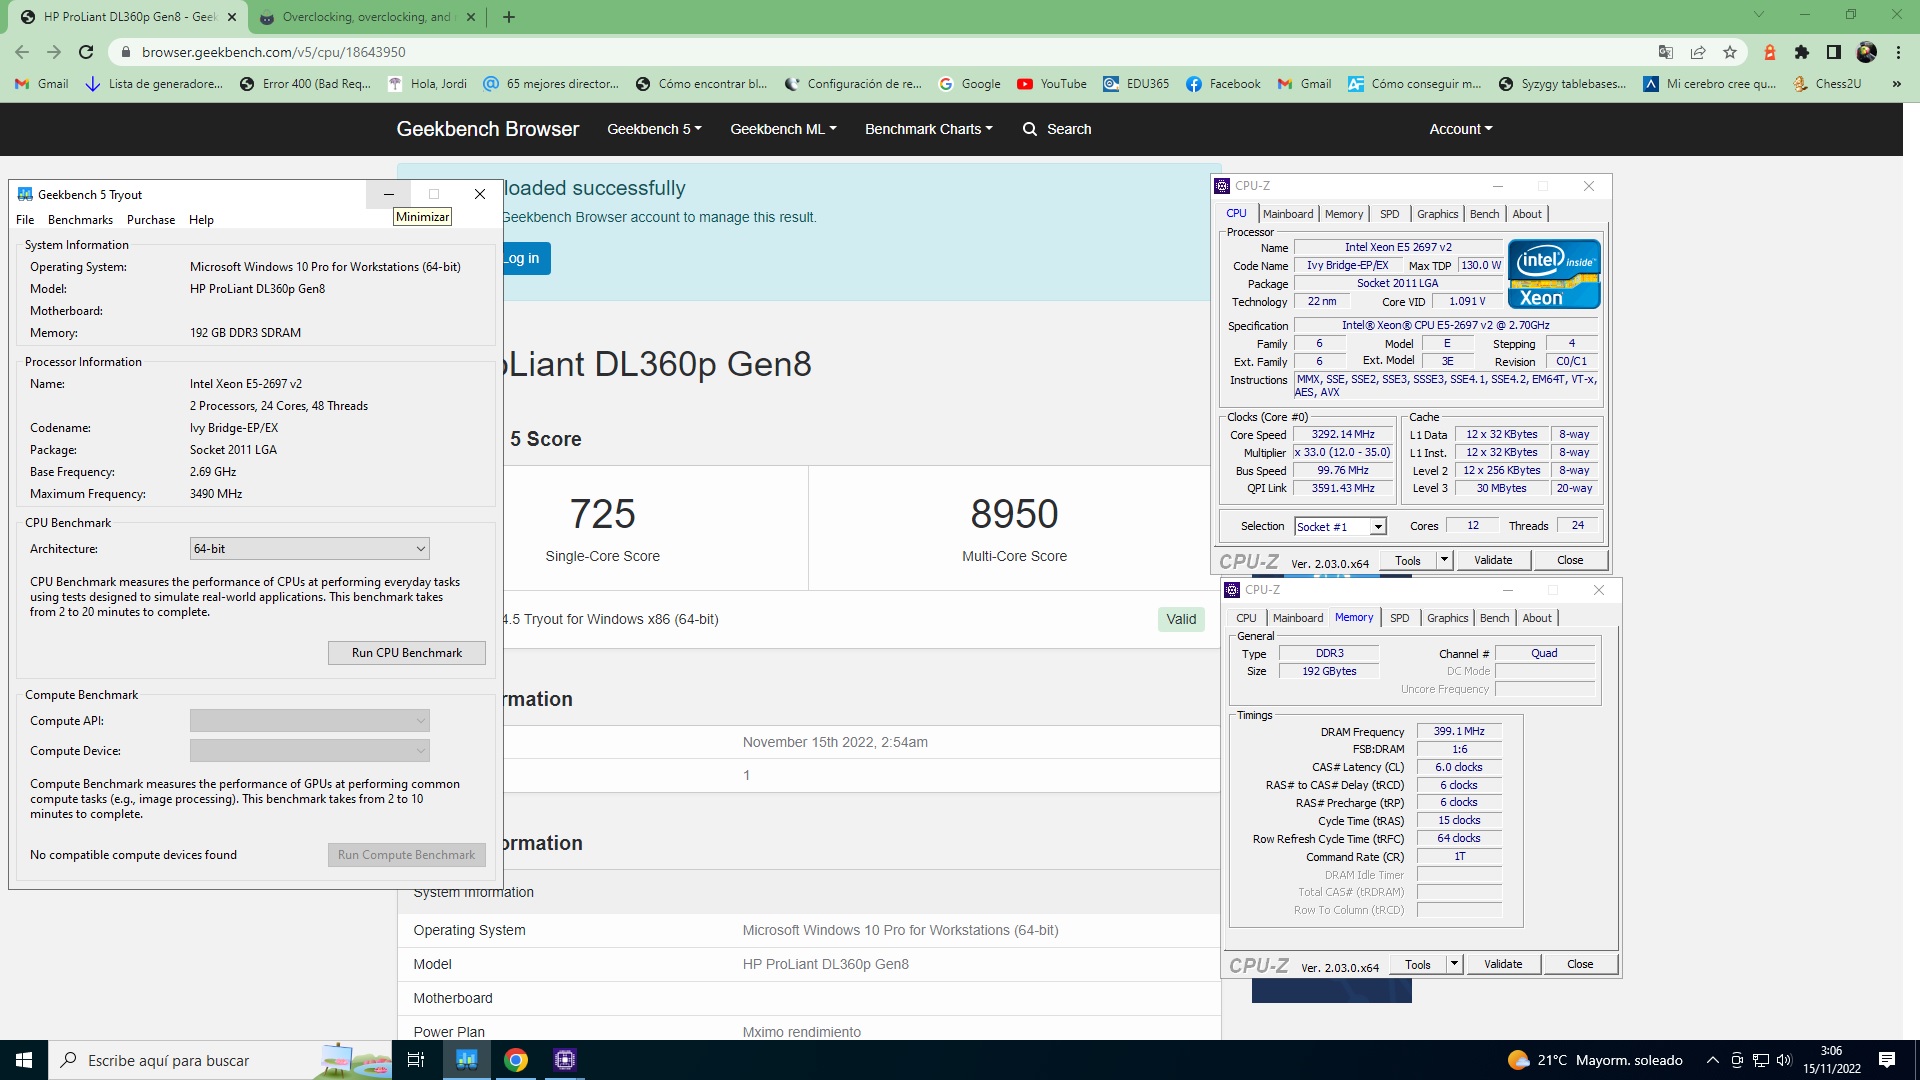This screenshot has height=1080, width=1920.
Task: Click Run CPU Benchmark button
Action: pyautogui.click(x=407, y=653)
